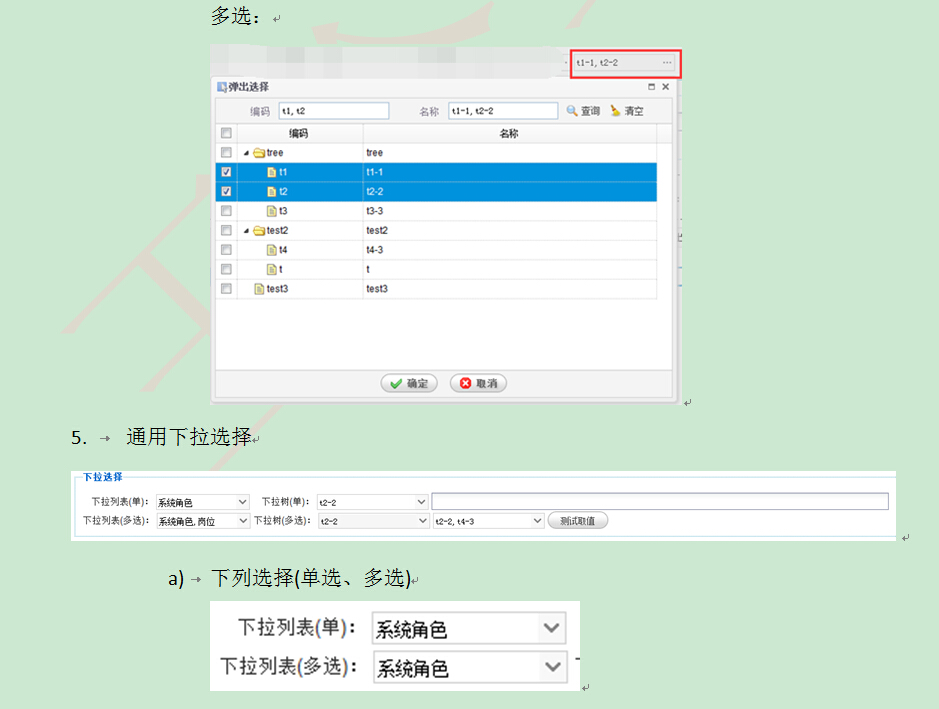Screen dimensions: 939x709
Task: Collapse the tree folder node
Action: 246,153
